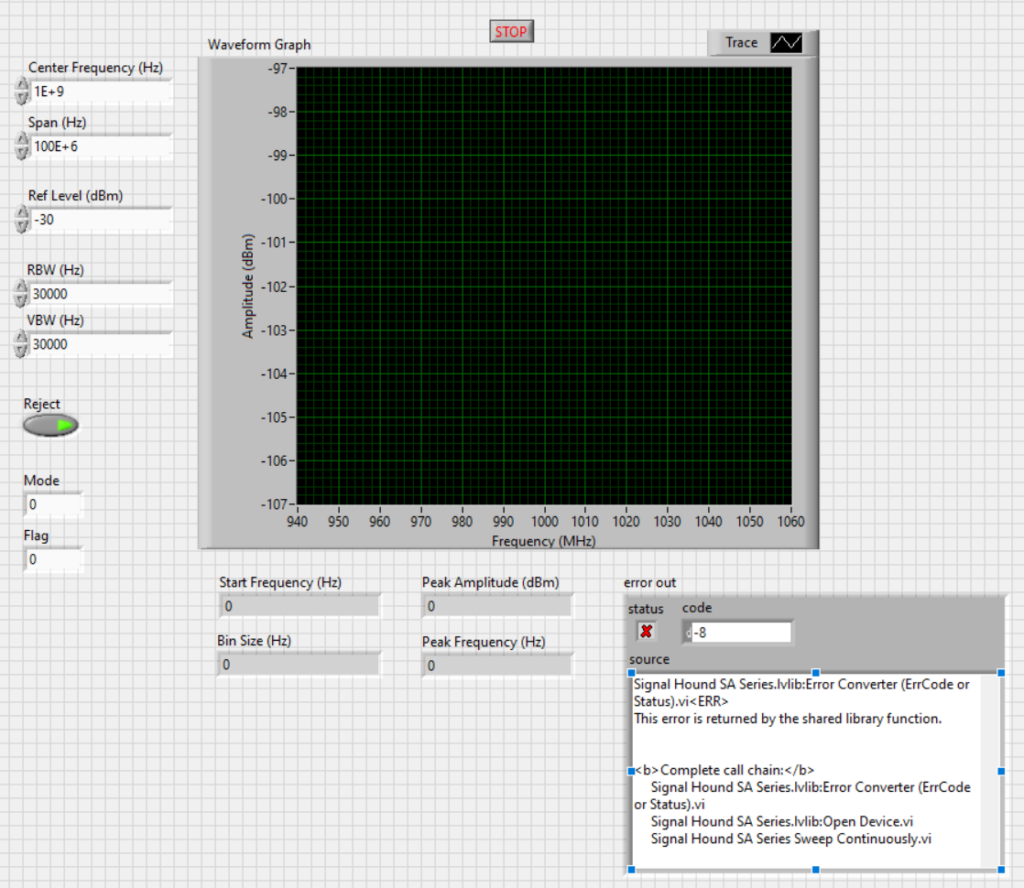This screenshot has height=888, width=1024.
Task: Select the Mode input field
Action: (52, 504)
